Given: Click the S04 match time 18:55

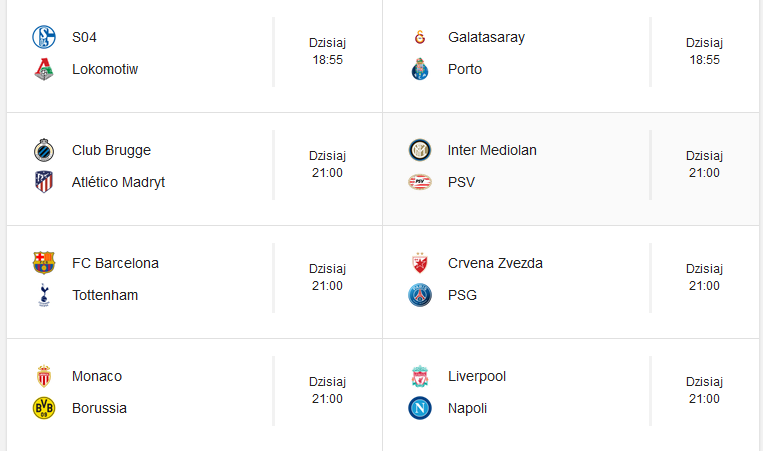Looking at the screenshot, I should [327, 60].
